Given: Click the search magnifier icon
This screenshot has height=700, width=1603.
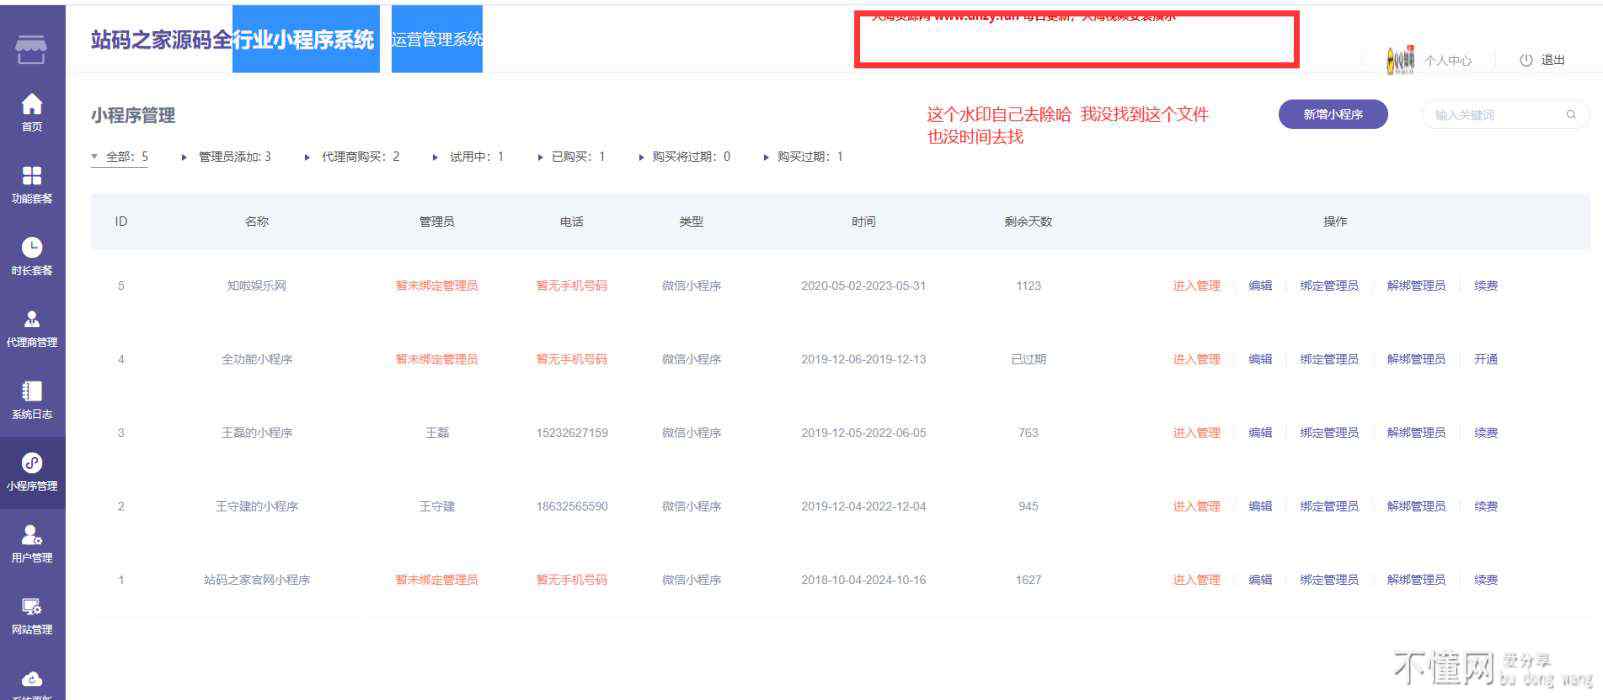Looking at the screenshot, I should tap(1571, 115).
